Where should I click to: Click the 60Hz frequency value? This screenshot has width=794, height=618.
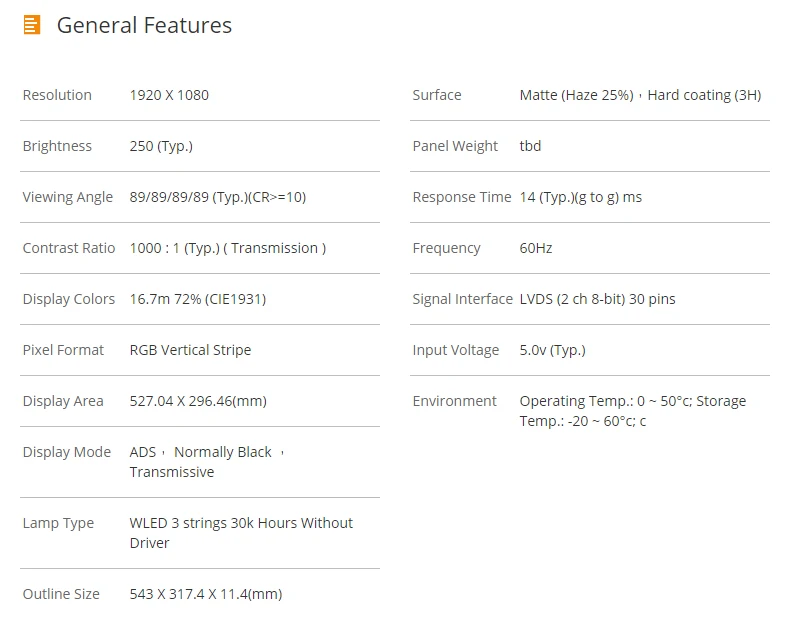click(x=536, y=248)
